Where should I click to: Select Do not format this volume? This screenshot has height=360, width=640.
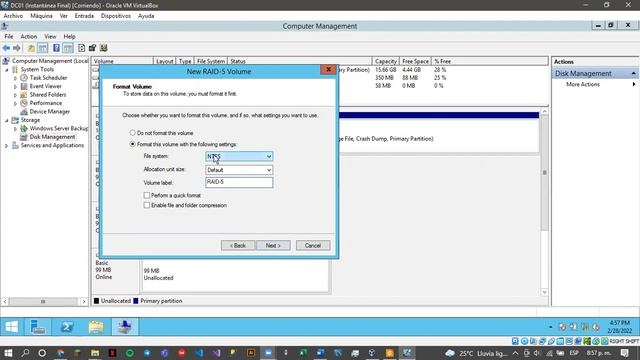[x=132, y=133]
